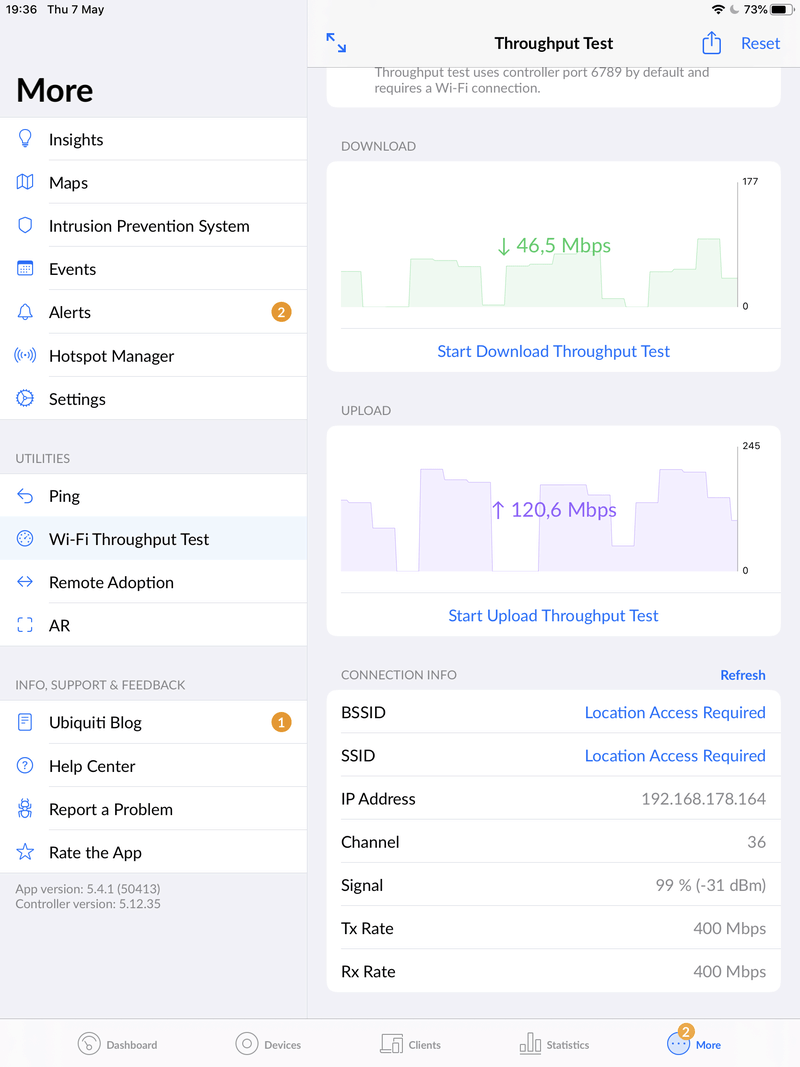Open the Events list entry

153,269
